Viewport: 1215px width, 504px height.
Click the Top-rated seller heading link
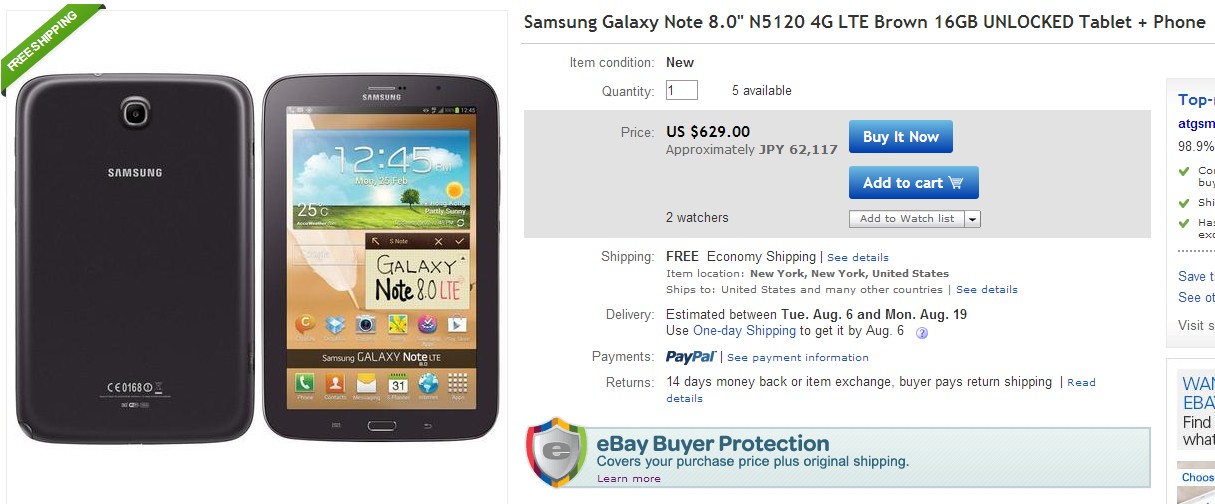1196,99
